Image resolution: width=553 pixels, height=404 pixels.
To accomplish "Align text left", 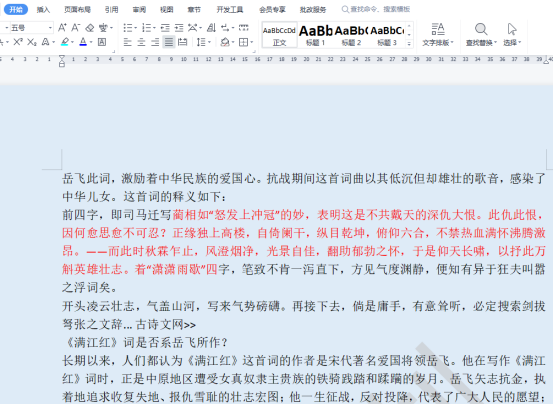I will click(x=128, y=42).
